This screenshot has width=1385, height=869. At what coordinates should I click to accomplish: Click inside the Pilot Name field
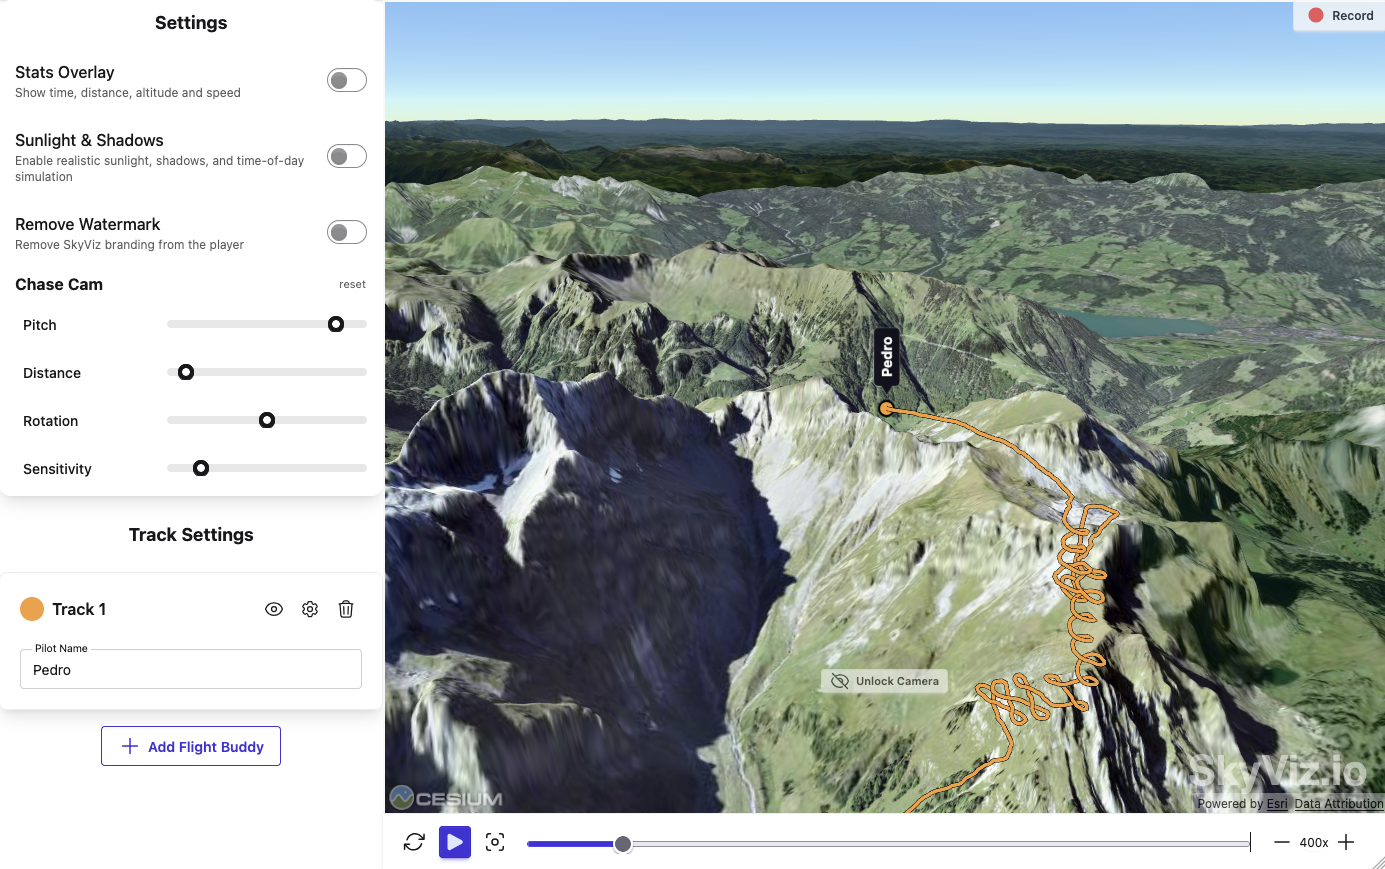190,669
